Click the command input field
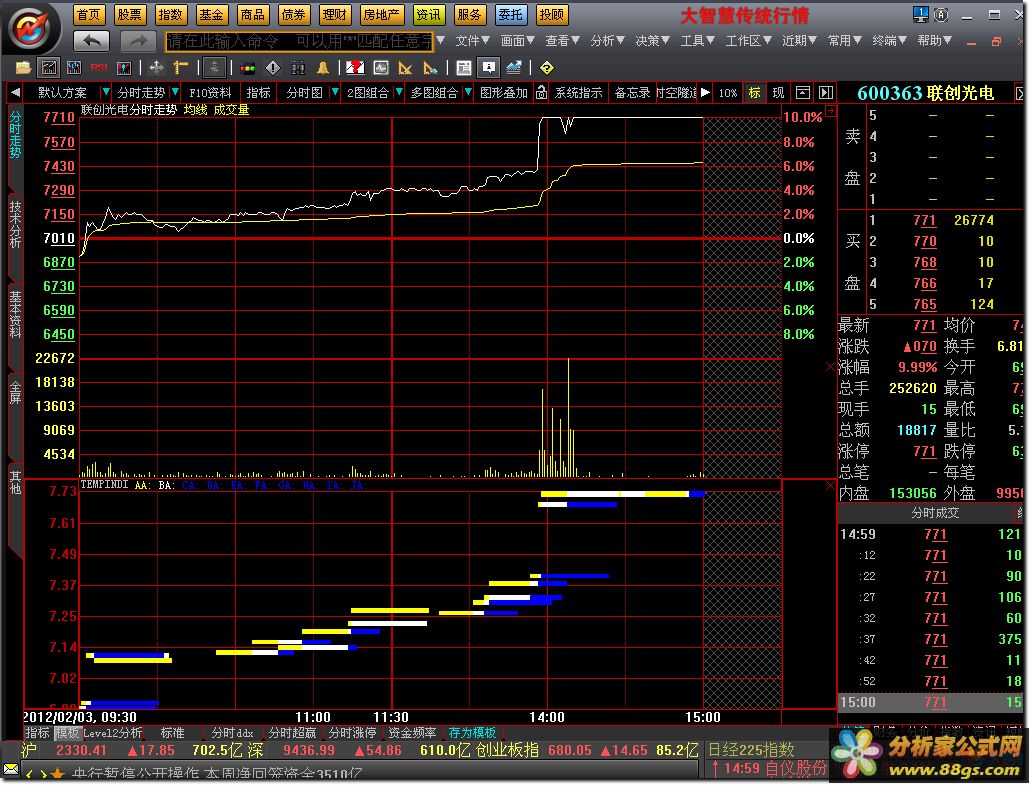The image size is (1031, 785). (299, 41)
